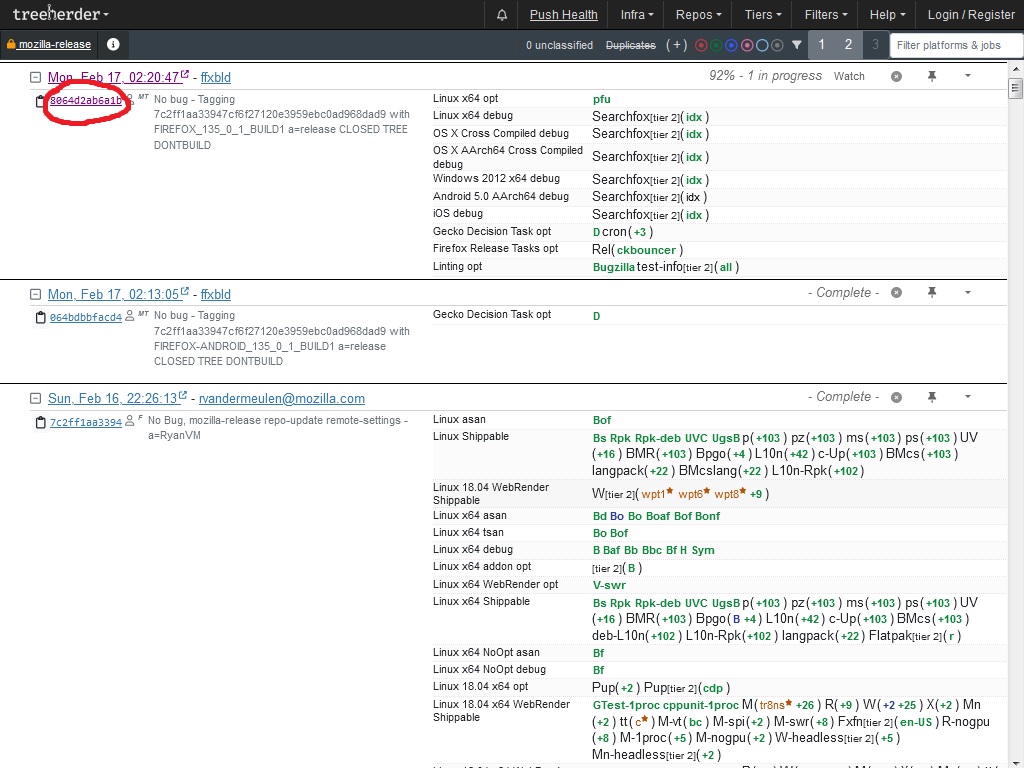Click the mozilla-release repo info icon
Image resolution: width=1024 pixels, height=768 pixels.
tap(113, 45)
